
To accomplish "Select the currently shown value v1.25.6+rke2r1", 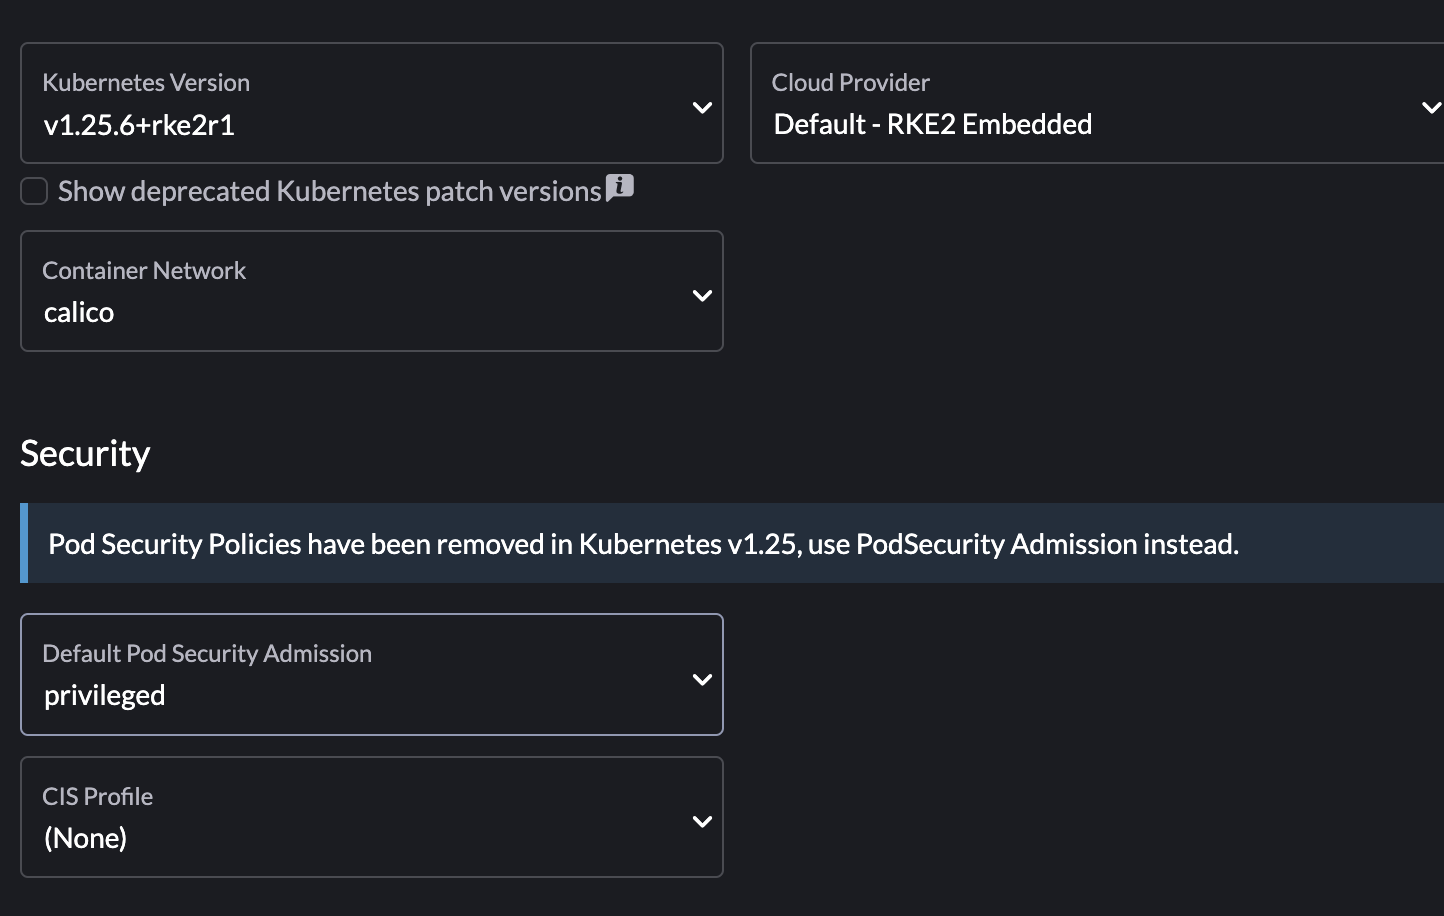I will [x=137, y=124].
